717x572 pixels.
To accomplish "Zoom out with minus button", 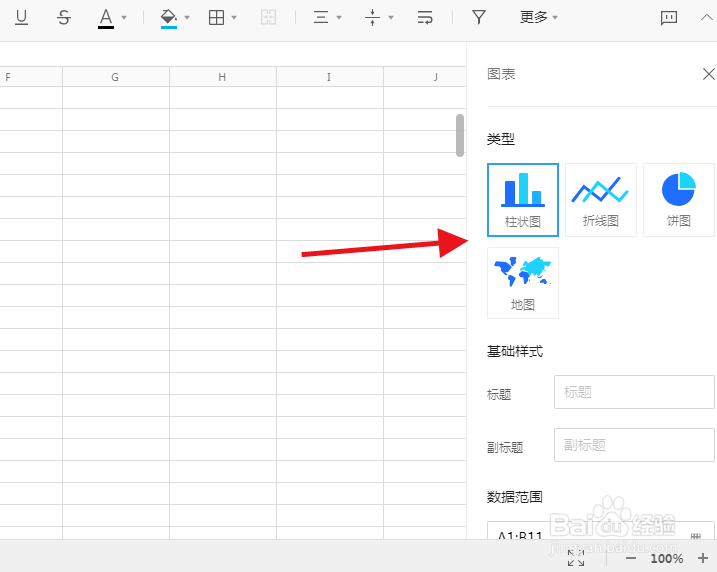I will [x=631, y=558].
